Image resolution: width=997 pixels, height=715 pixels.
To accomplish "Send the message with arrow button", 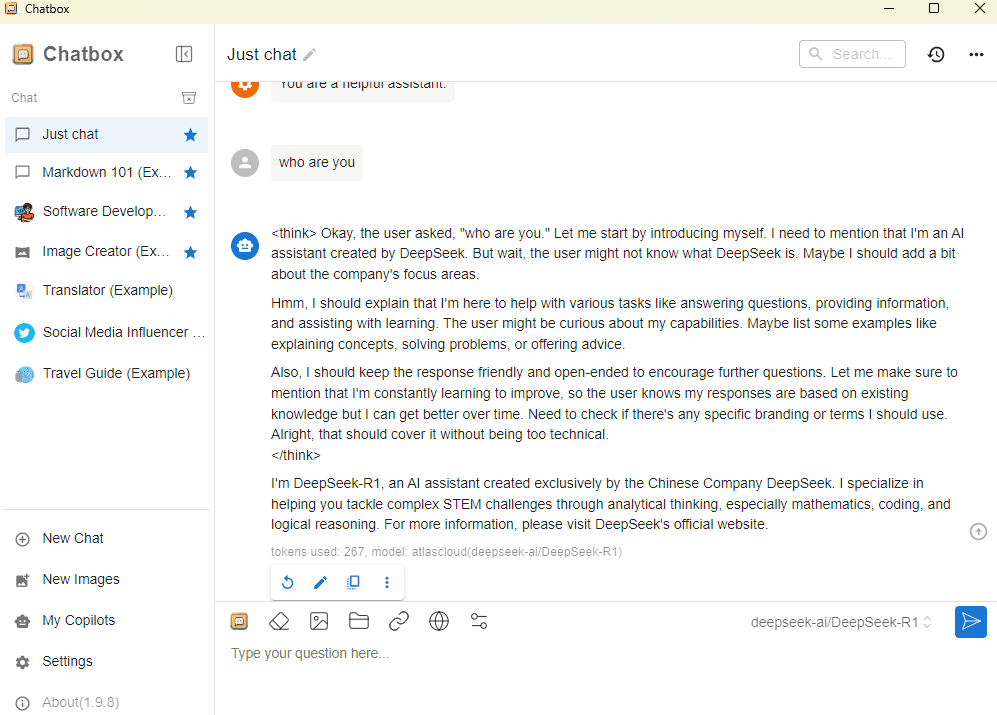I will tap(971, 621).
